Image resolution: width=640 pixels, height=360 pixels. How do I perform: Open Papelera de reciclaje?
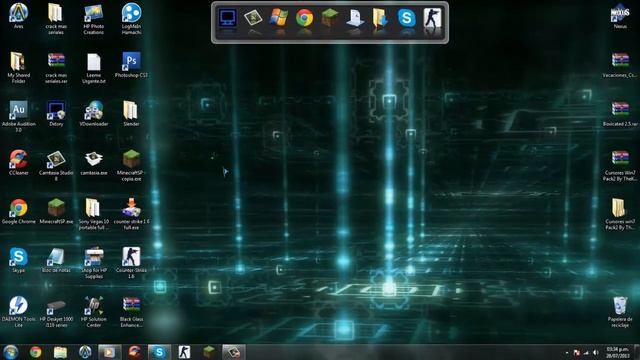[620, 312]
